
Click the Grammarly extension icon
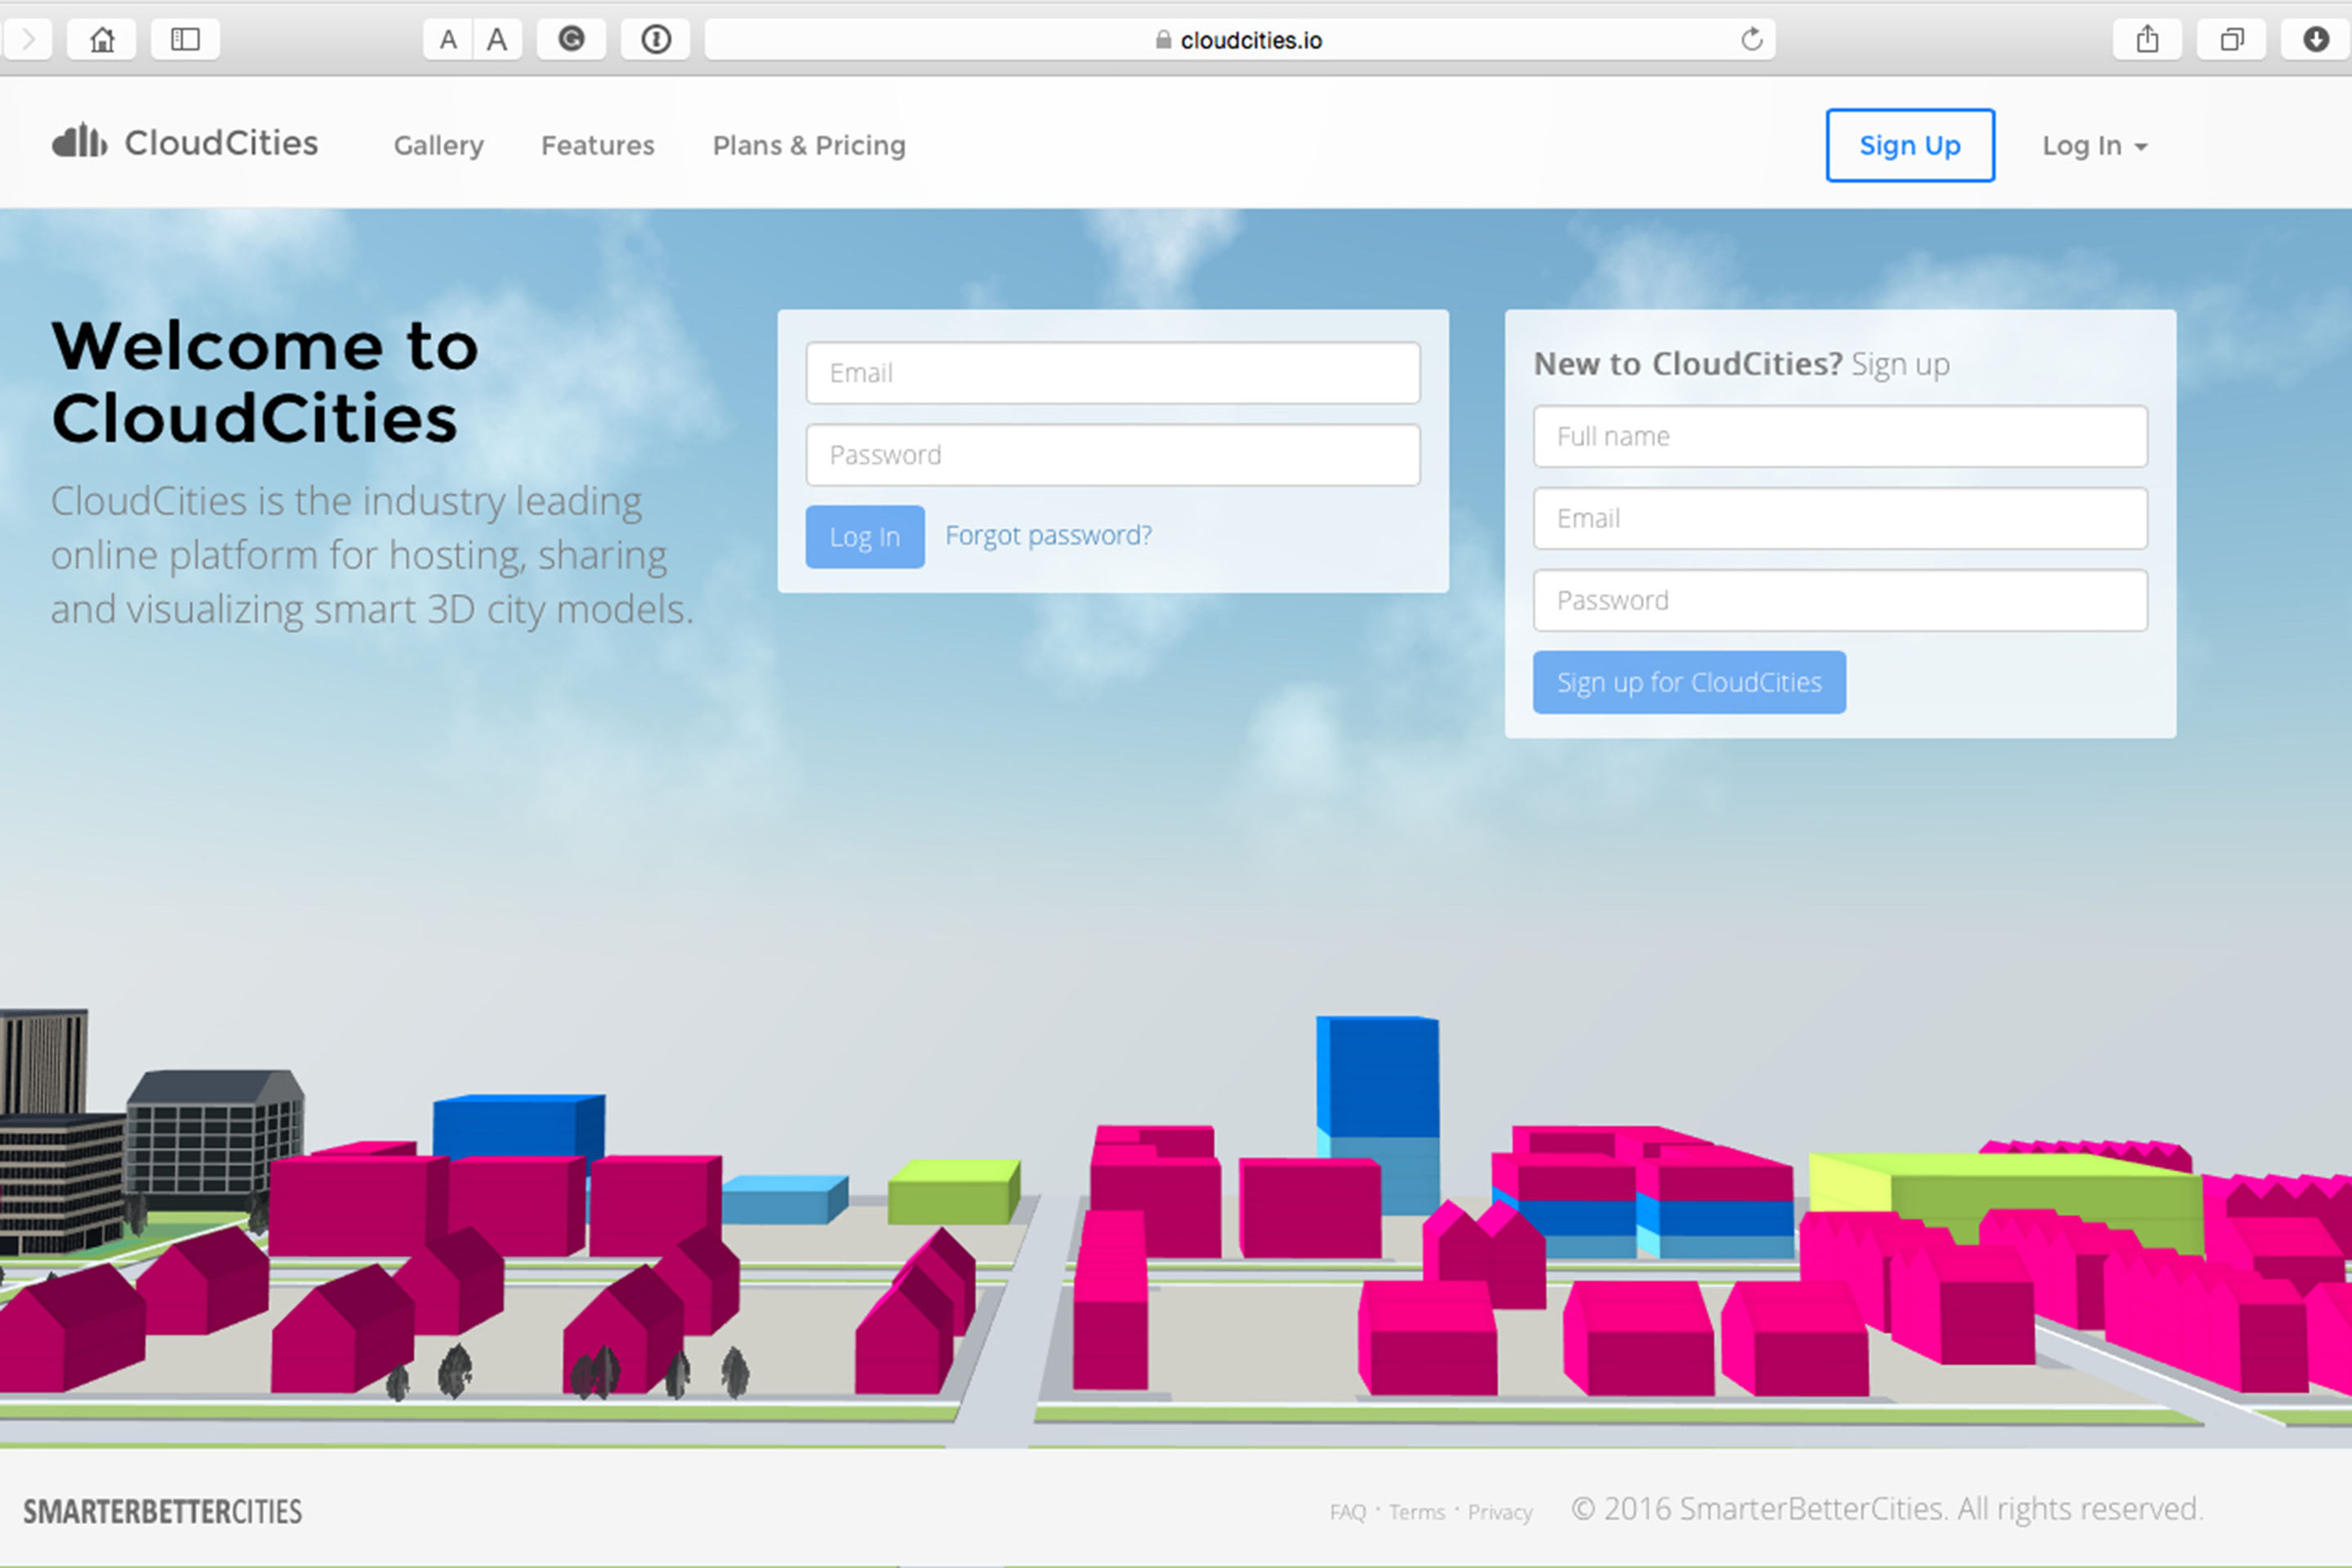click(x=570, y=39)
